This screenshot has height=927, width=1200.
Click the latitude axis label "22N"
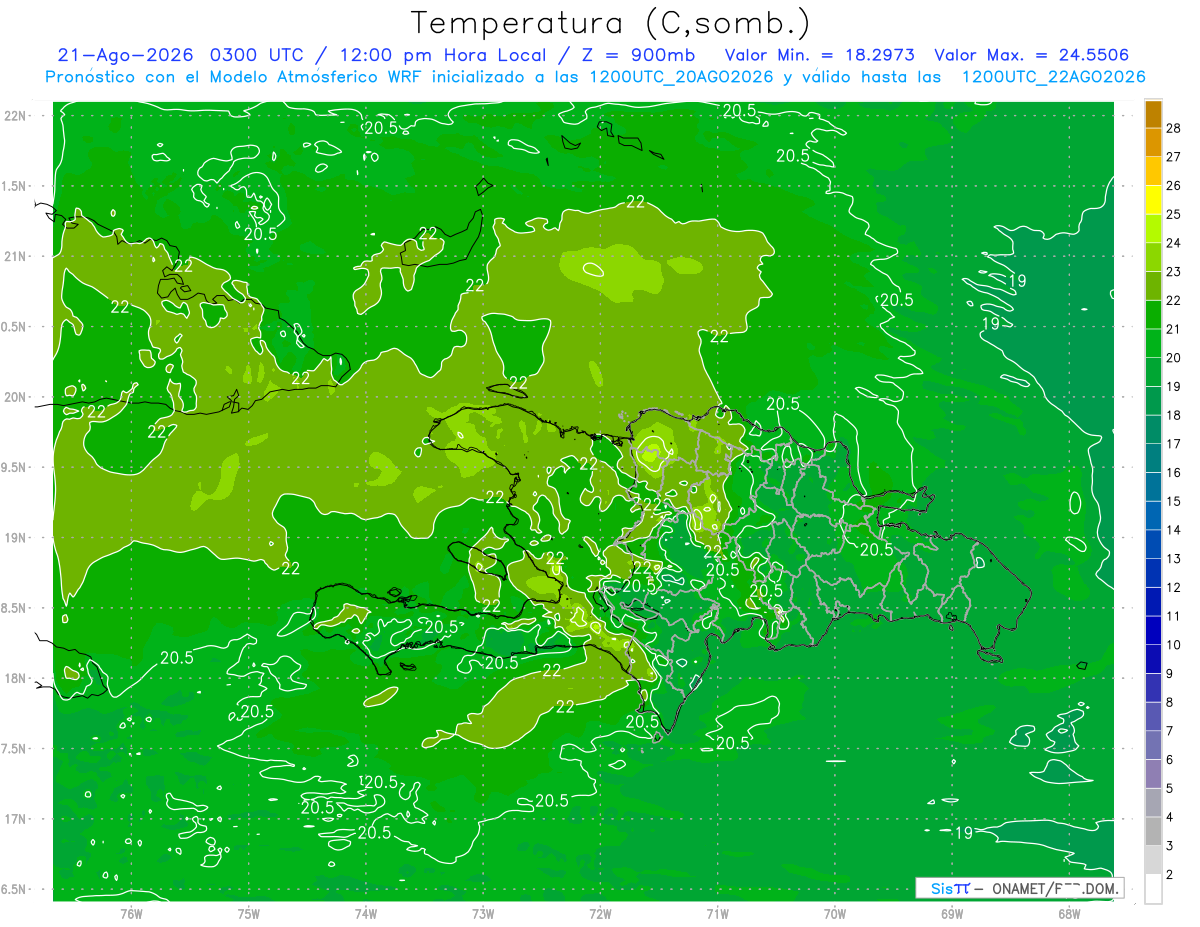(x=17, y=115)
